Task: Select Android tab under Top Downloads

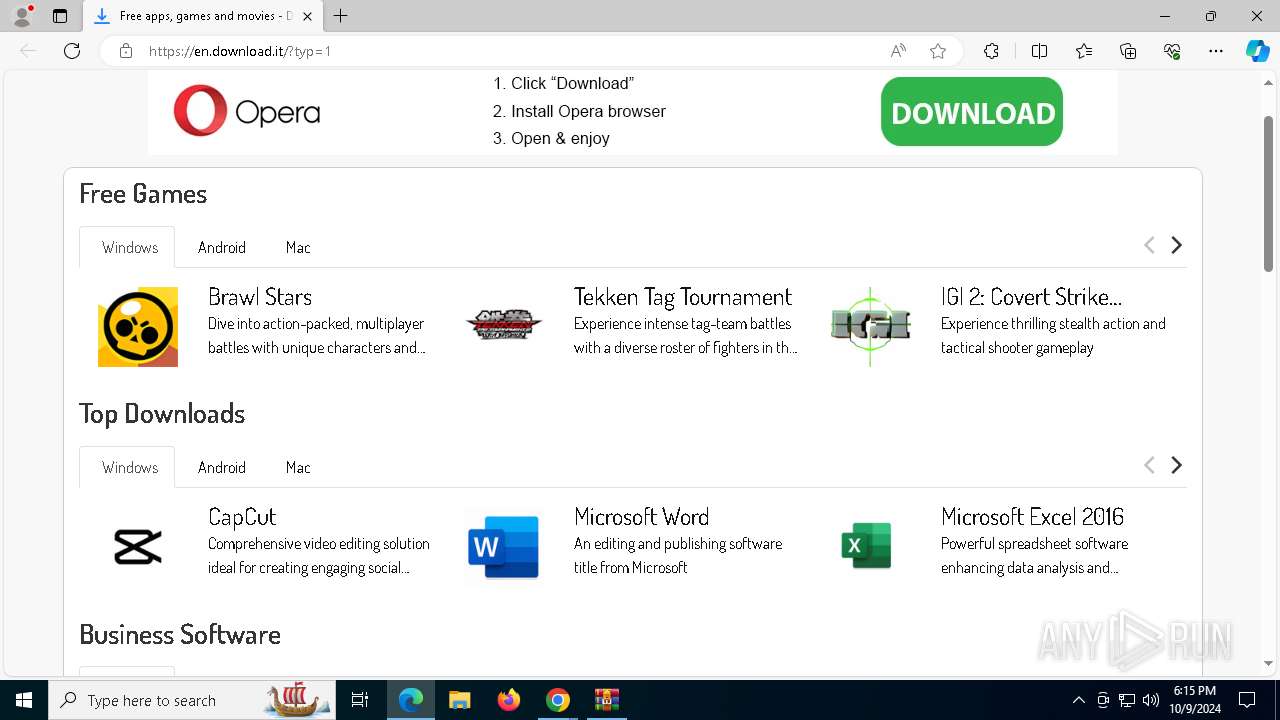Action: pos(222,467)
